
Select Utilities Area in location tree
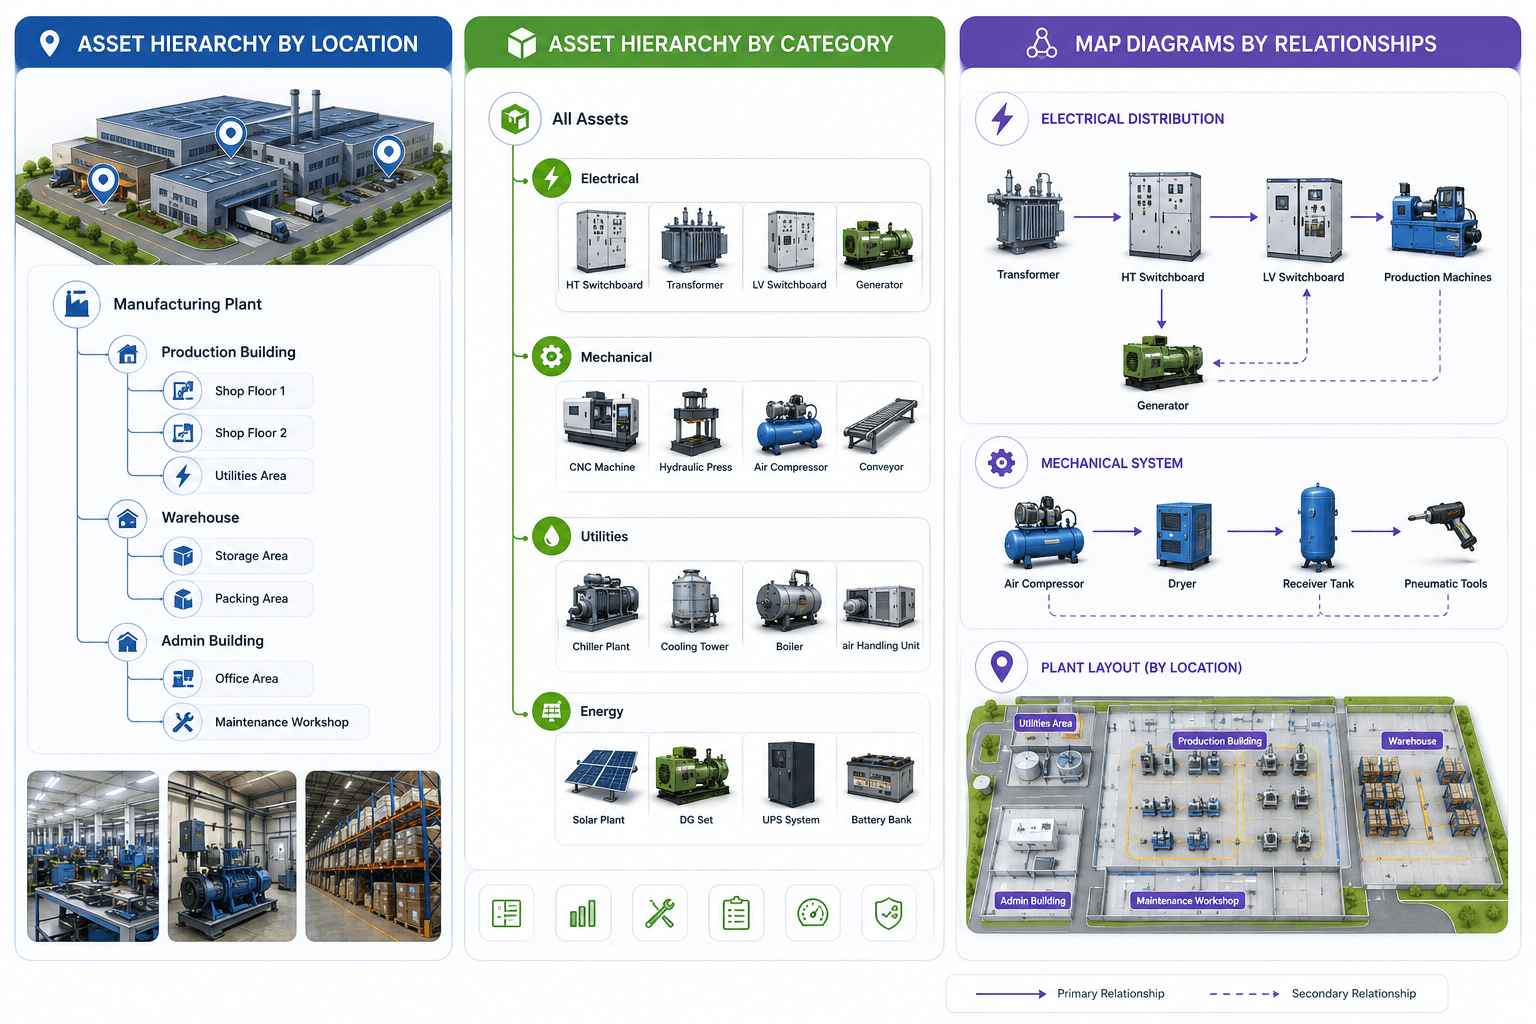tap(238, 476)
